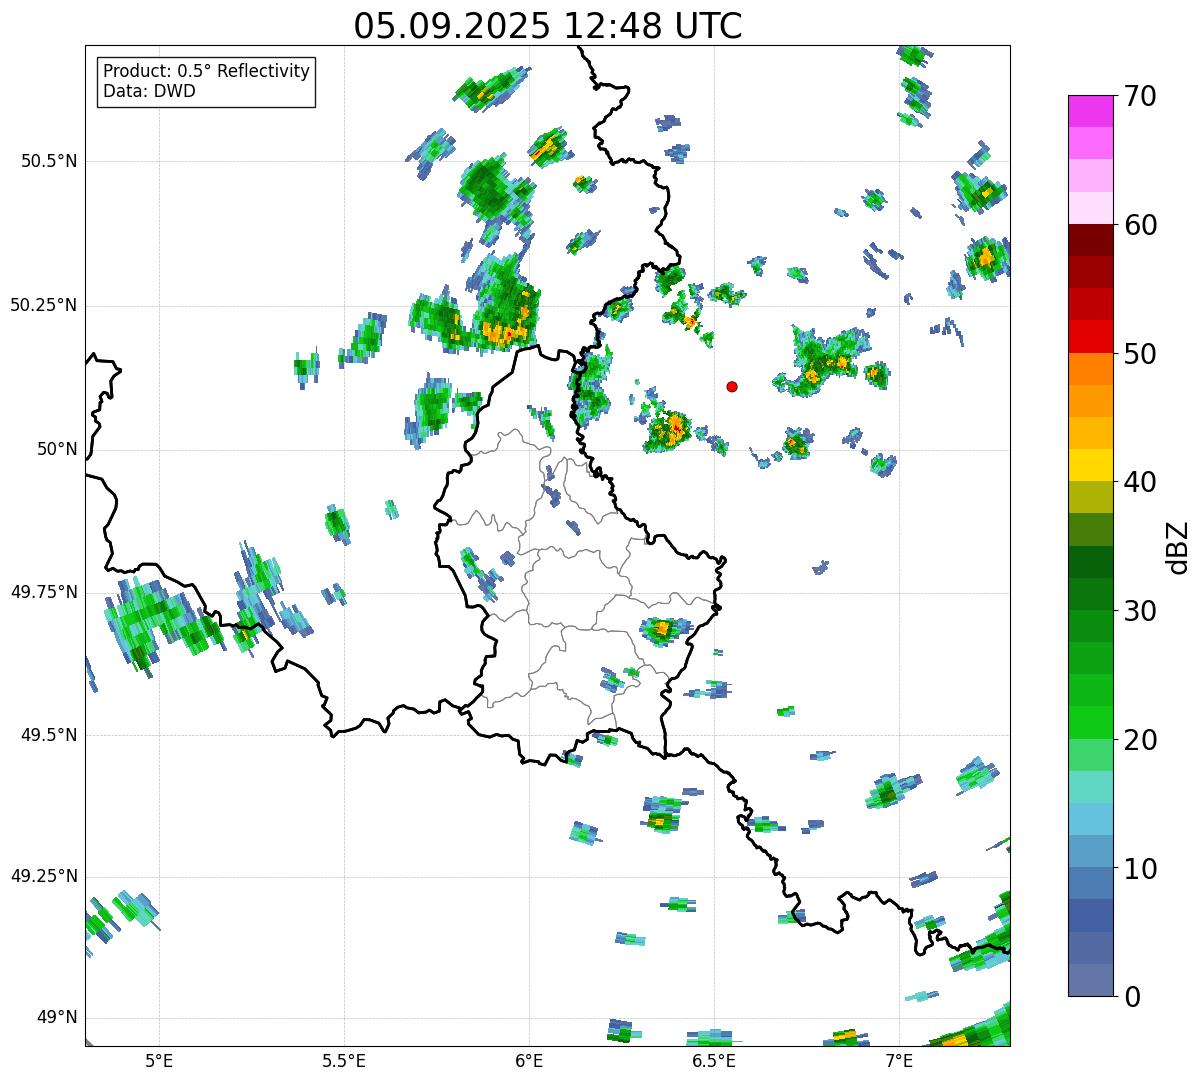
Task: Click the 6.5°E longitude label
Action: 714,1060
